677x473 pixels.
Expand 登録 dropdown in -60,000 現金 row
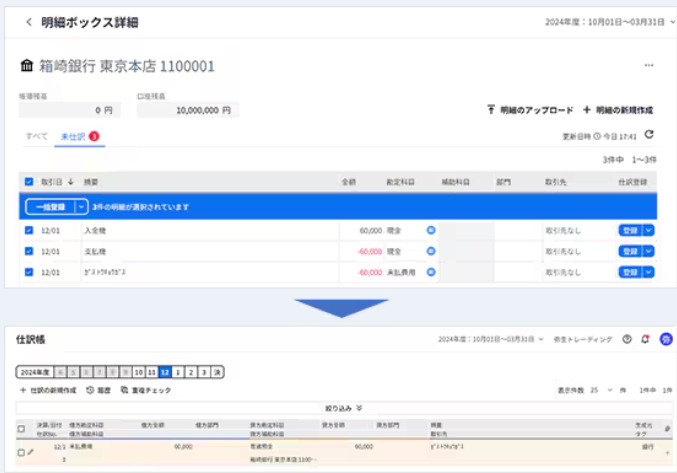pos(649,251)
